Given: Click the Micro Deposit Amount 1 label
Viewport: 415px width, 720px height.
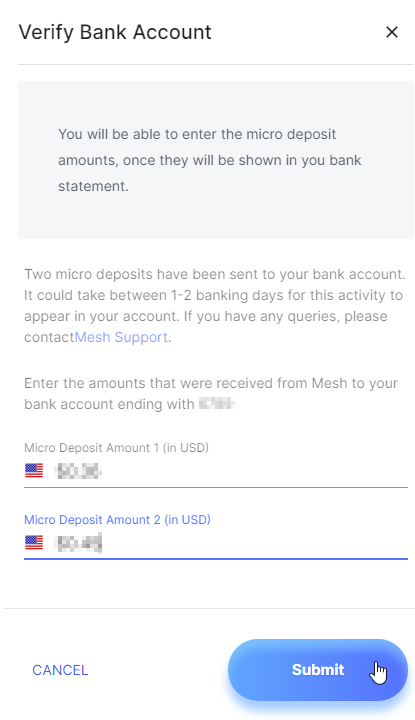Looking at the screenshot, I should tap(116, 448).
